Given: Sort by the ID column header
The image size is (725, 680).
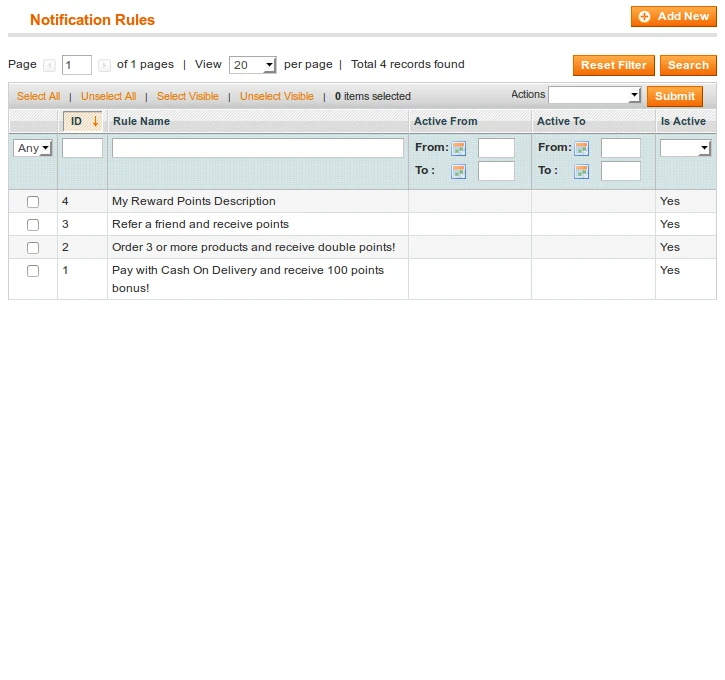Looking at the screenshot, I should point(77,121).
